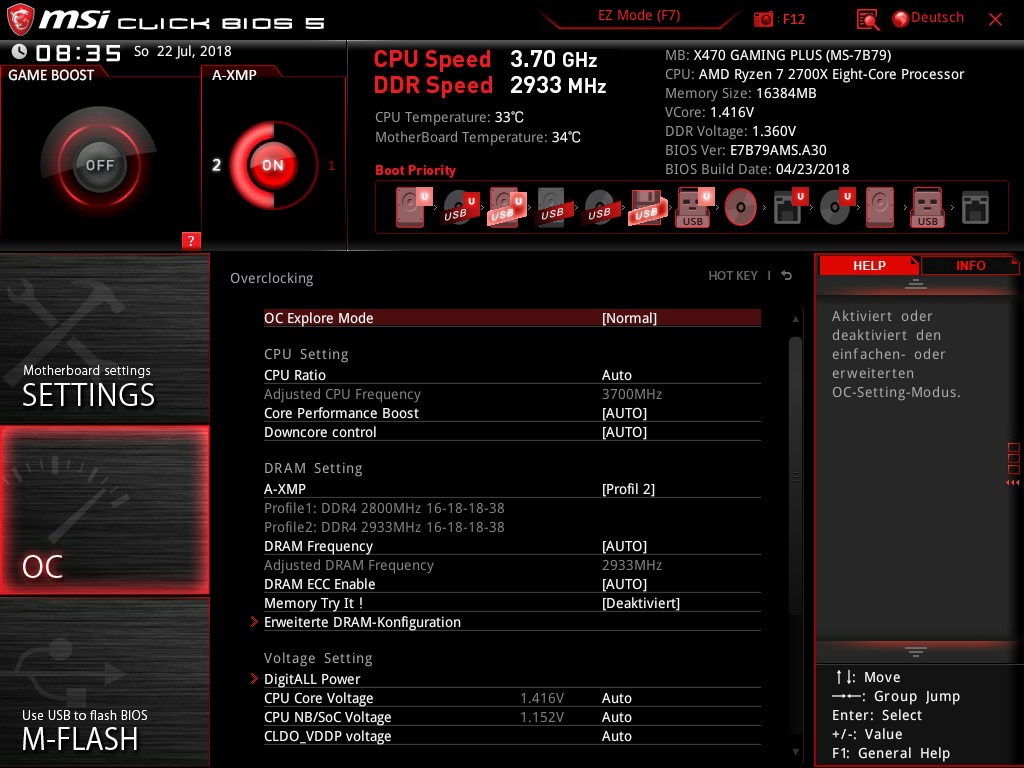Image resolution: width=1024 pixels, height=768 pixels.
Task: Toggle the A-XMP ON button
Action: pos(272,165)
